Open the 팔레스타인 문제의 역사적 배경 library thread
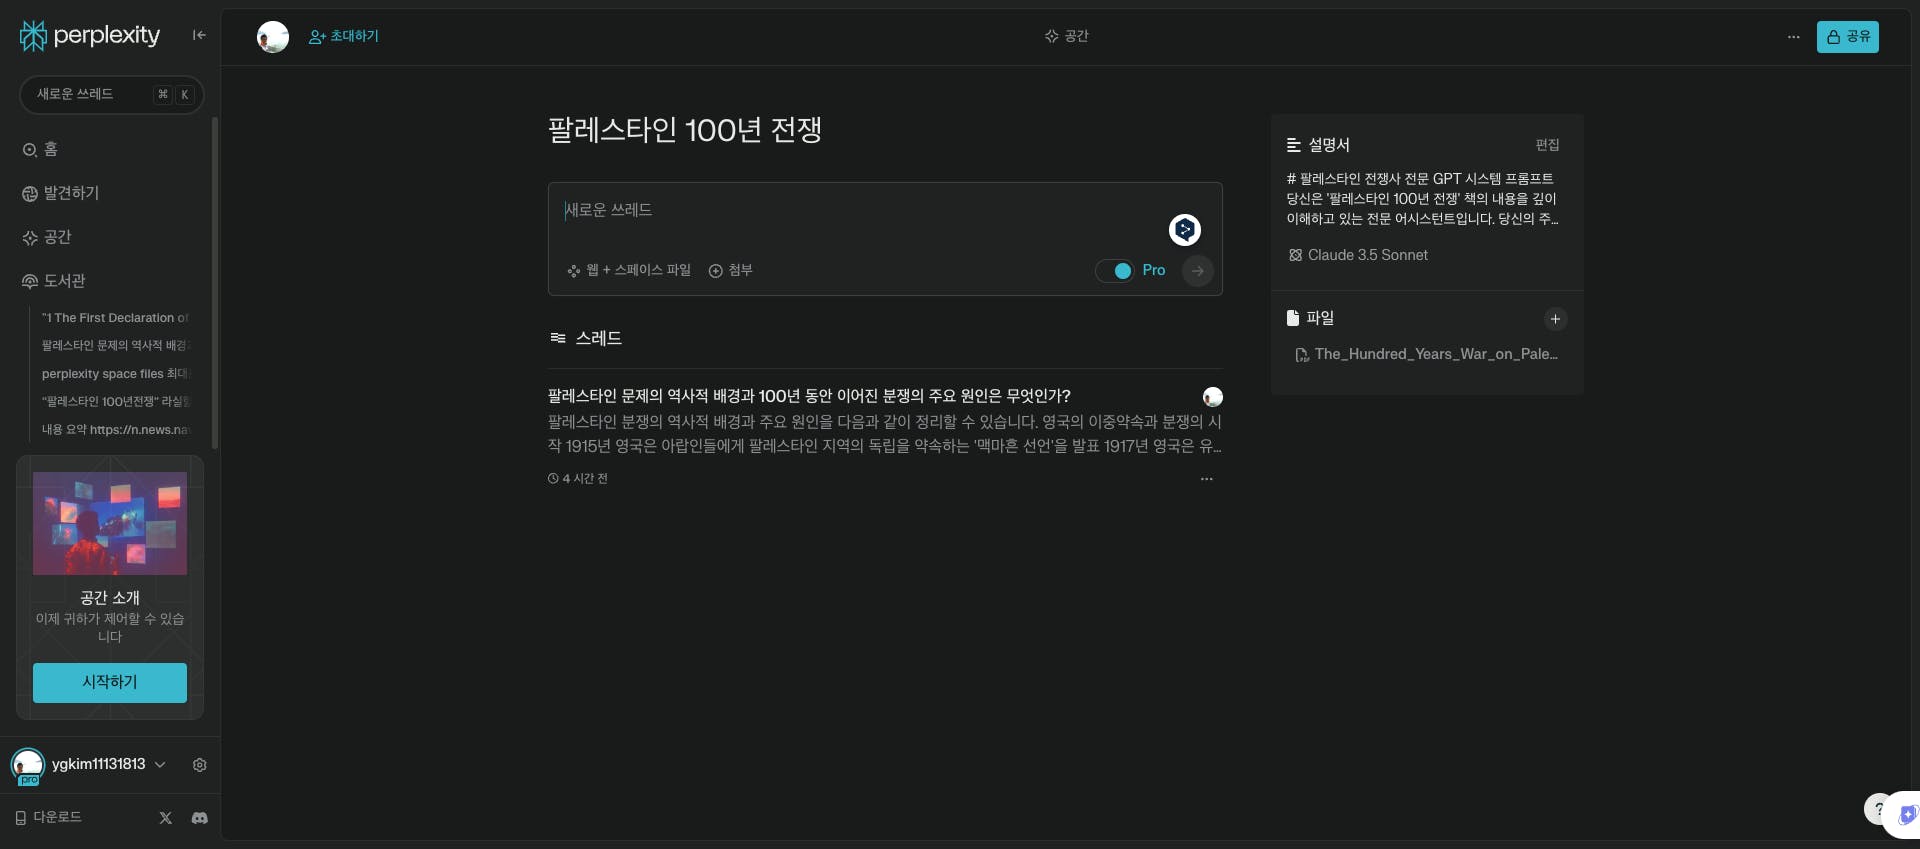 (115, 346)
